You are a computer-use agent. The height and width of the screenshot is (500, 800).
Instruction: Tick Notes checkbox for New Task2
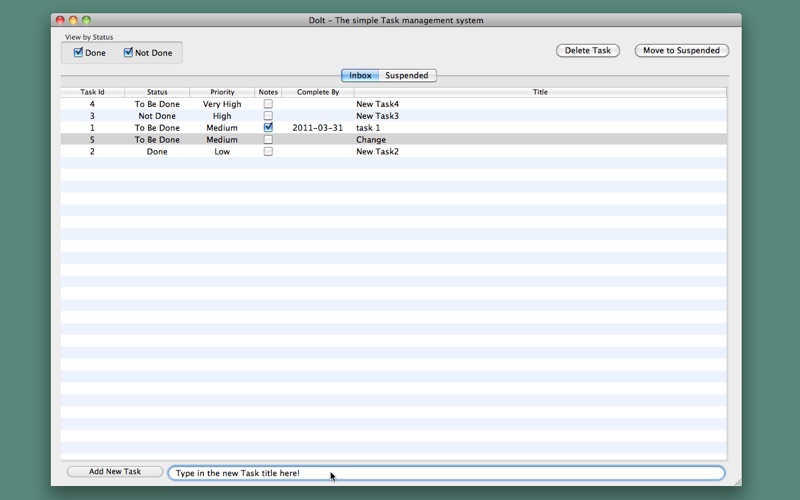click(x=268, y=152)
